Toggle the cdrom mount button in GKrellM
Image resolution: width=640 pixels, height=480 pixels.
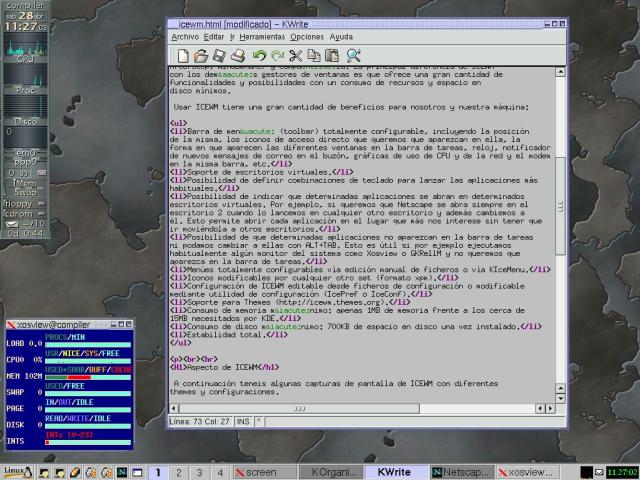click(x=41, y=213)
